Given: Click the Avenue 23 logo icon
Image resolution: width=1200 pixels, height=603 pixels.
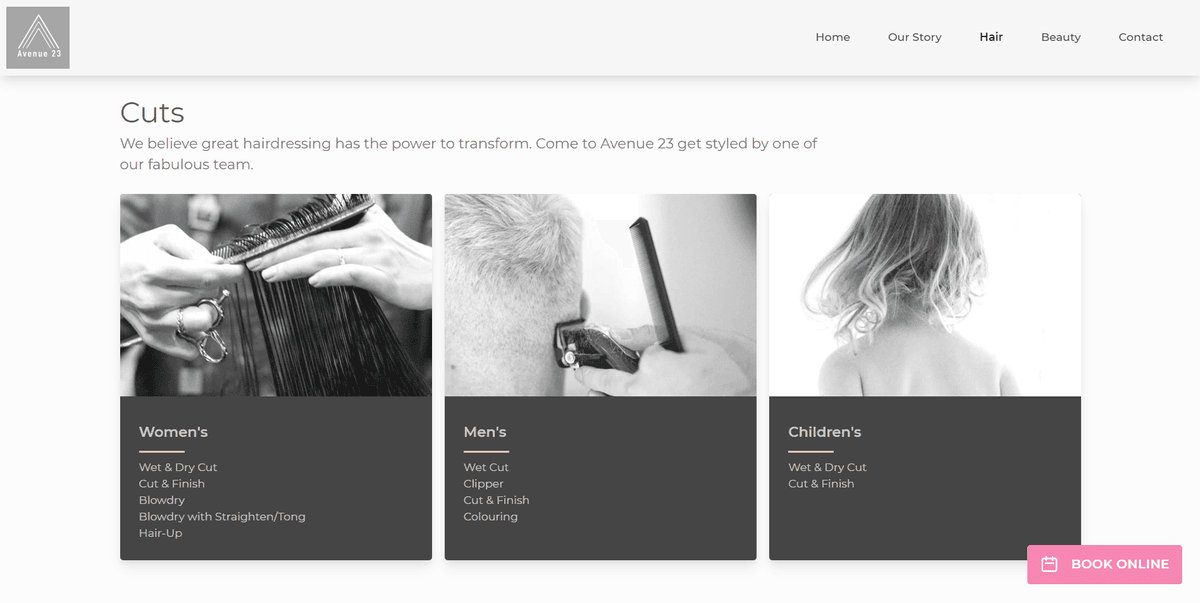Looking at the screenshot, I should (38, 37).
